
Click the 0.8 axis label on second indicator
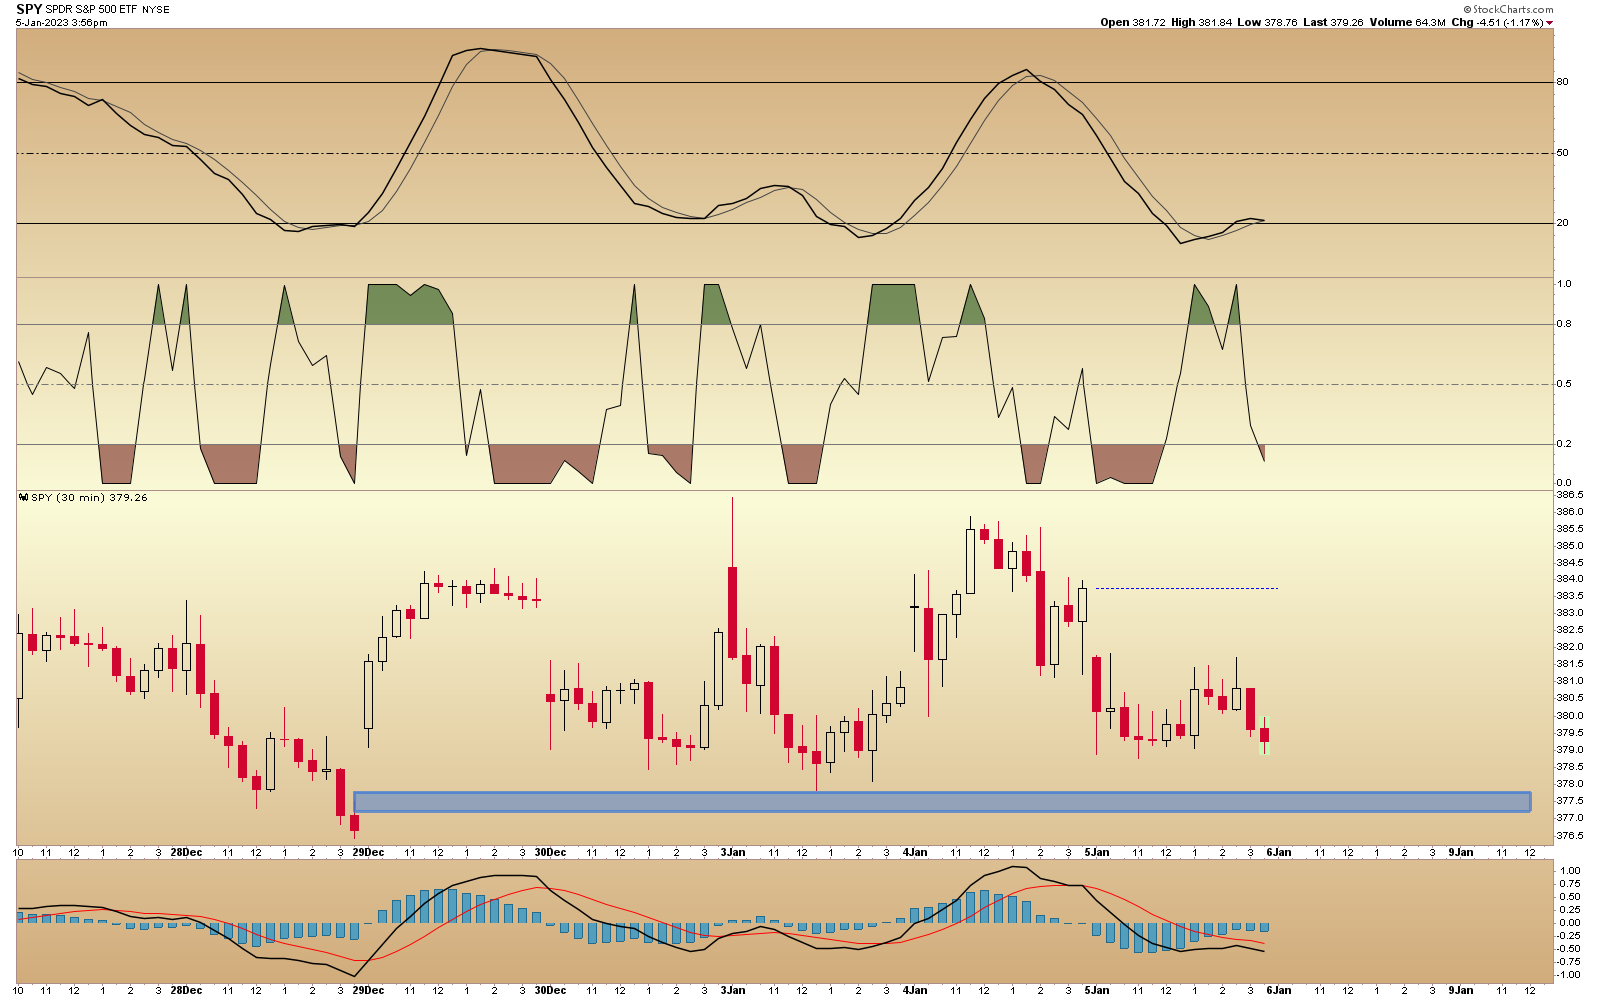[x=1564, y=324]
